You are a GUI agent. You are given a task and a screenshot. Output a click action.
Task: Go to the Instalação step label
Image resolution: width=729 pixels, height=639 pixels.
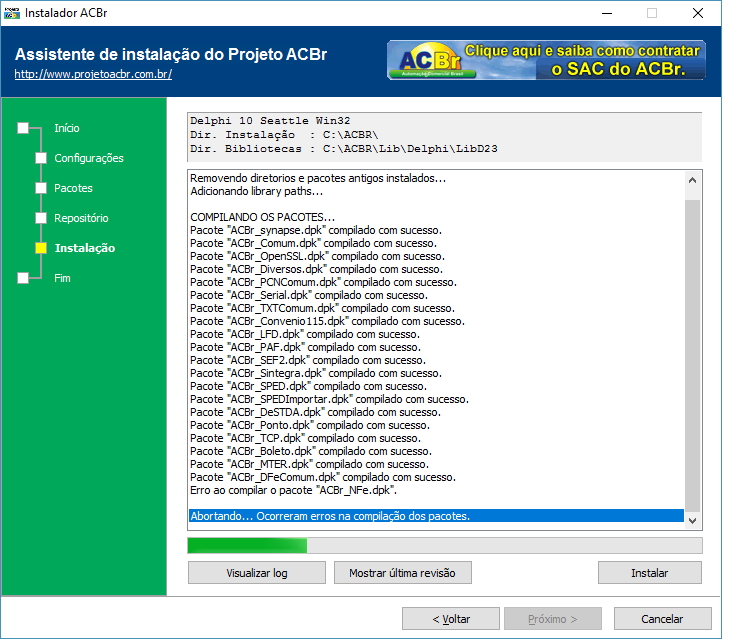(85, 248)
